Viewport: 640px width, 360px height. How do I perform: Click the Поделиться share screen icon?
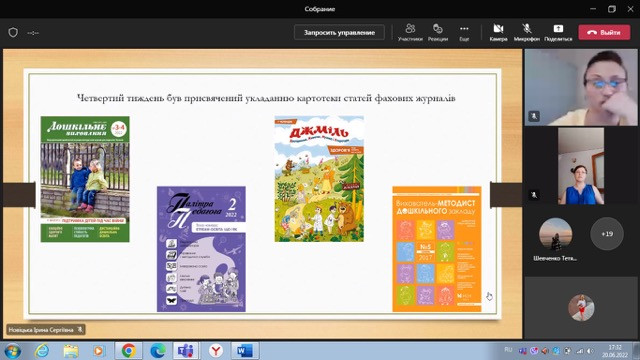coord(558,32)
